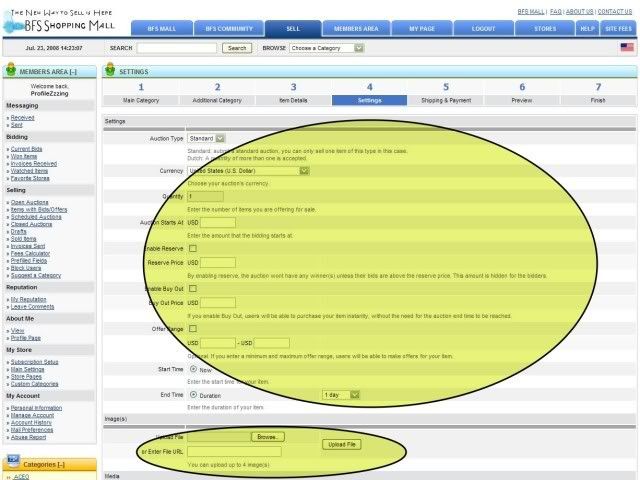Go to step 2 Additional Category

point(217,100)
